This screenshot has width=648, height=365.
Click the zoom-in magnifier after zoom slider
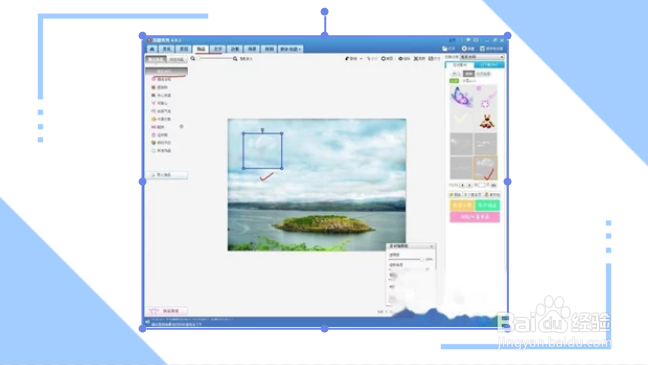coord(235,59)
